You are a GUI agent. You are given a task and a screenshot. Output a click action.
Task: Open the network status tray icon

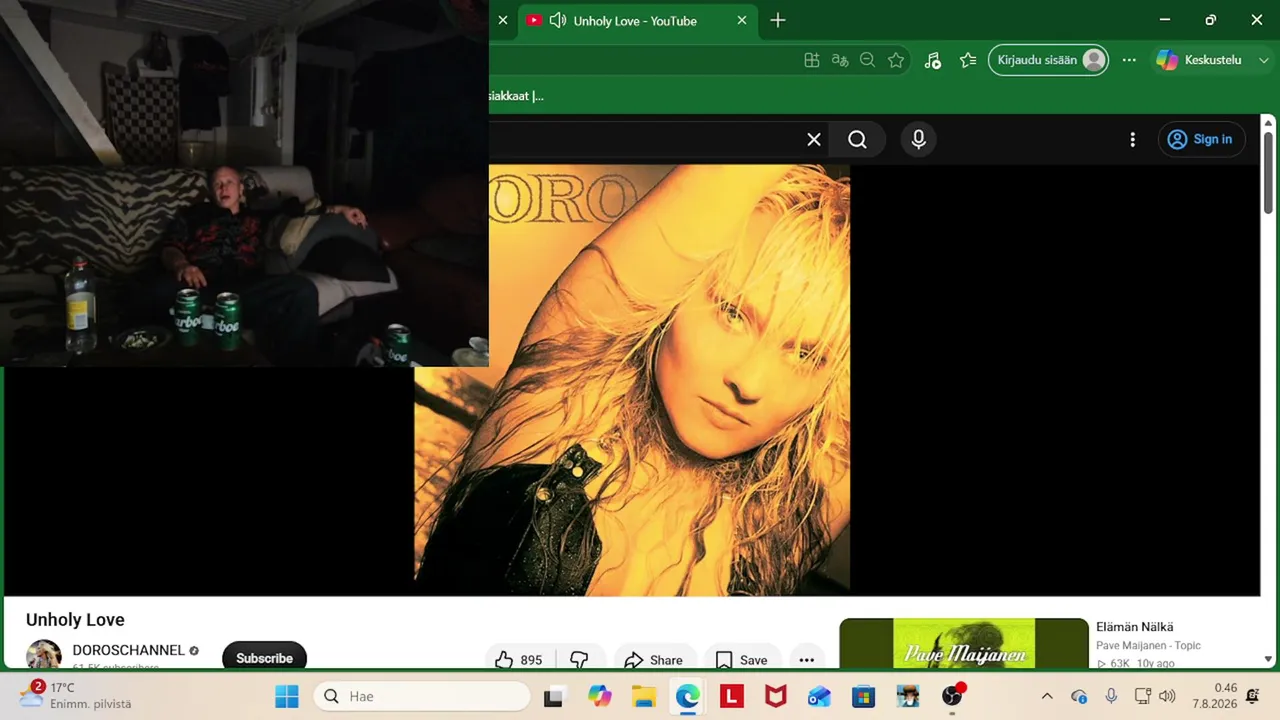pos(1143,696)
